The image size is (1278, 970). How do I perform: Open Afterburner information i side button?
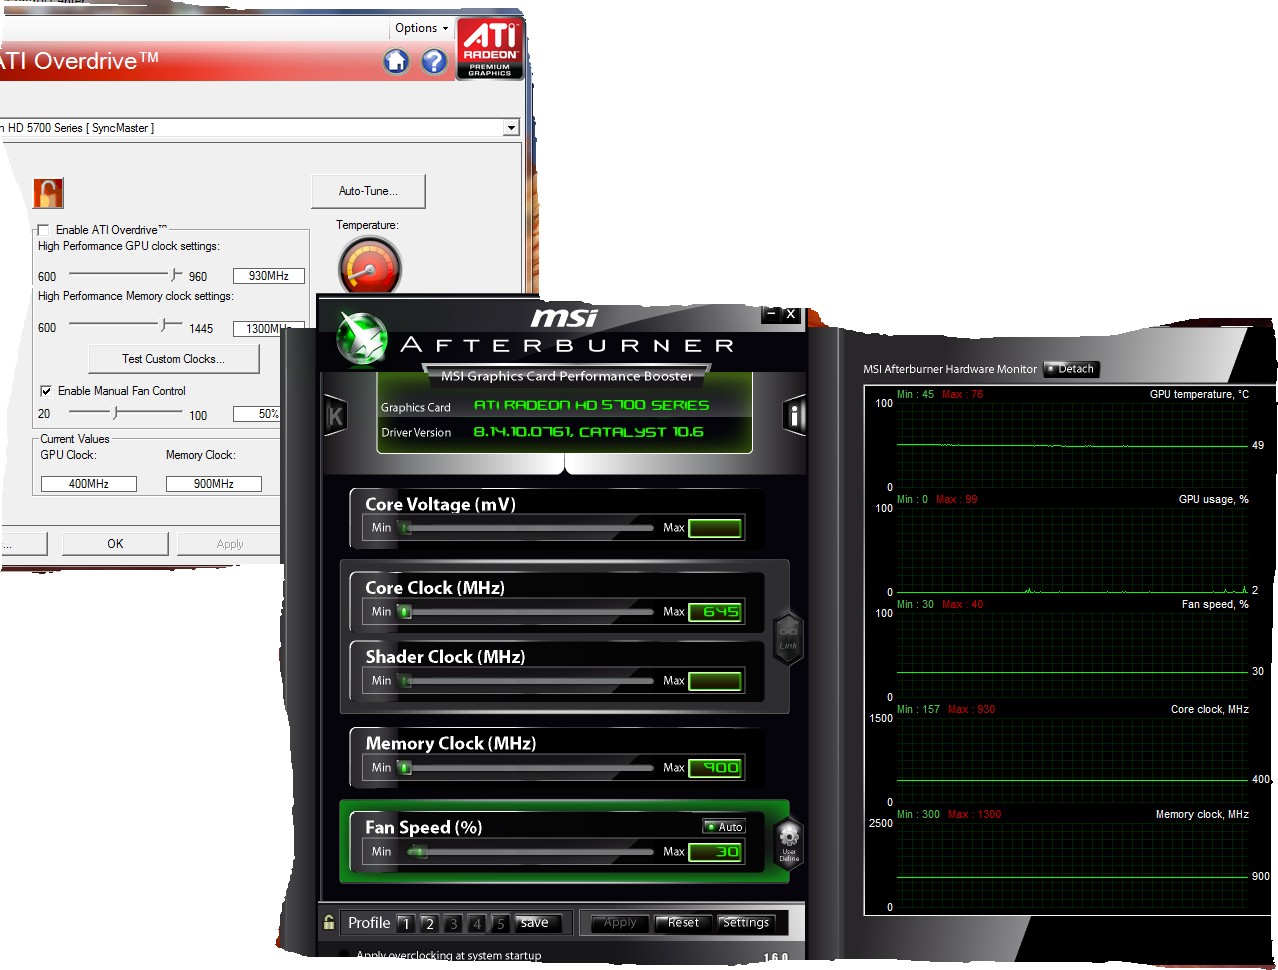click(795, 414)
